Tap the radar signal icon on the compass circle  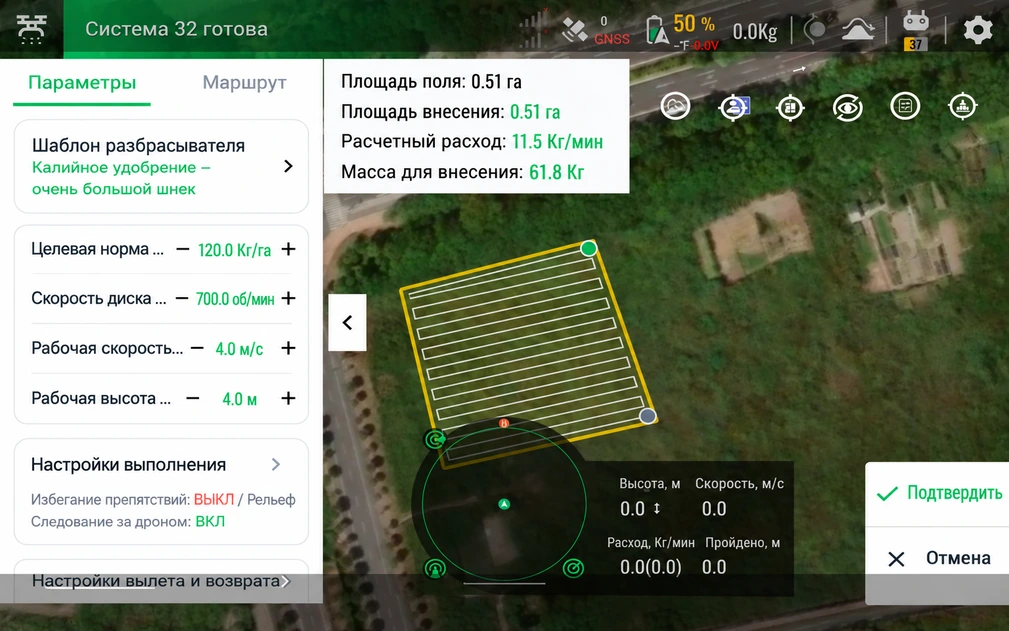[436, 569]
